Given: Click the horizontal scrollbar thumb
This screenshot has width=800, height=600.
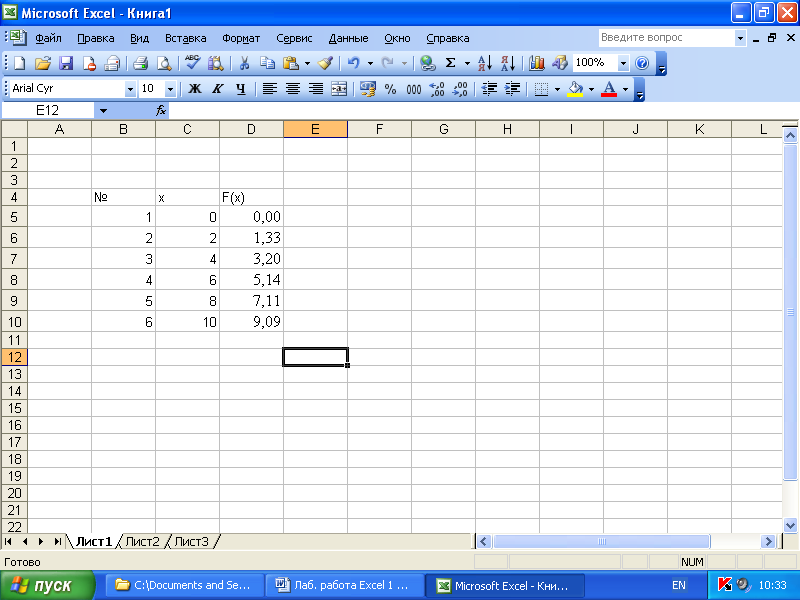Looking at the screenshot, I should click(602, 541).
